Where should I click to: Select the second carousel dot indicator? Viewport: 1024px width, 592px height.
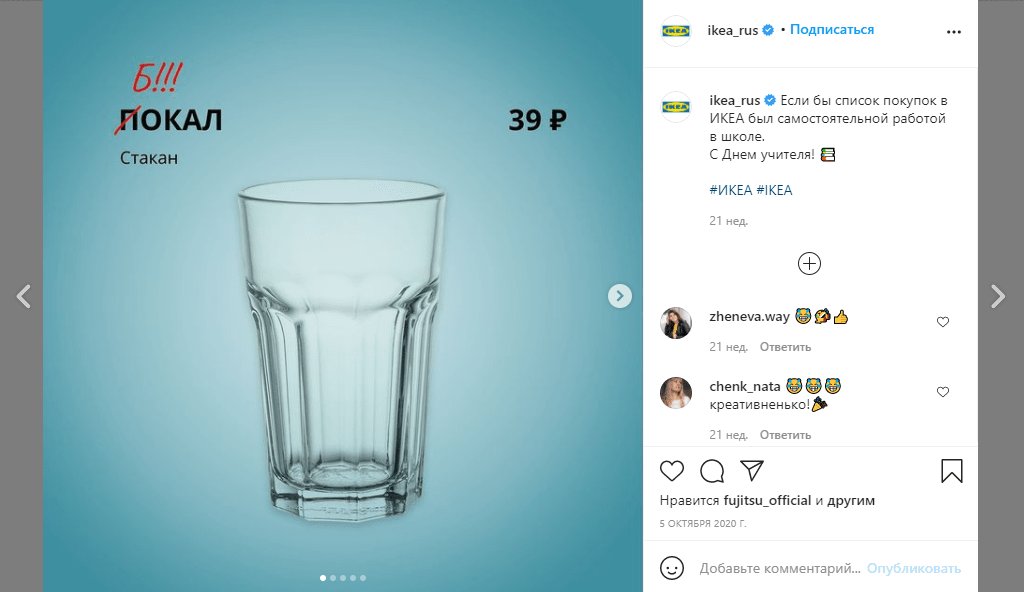tap(332, 578)
